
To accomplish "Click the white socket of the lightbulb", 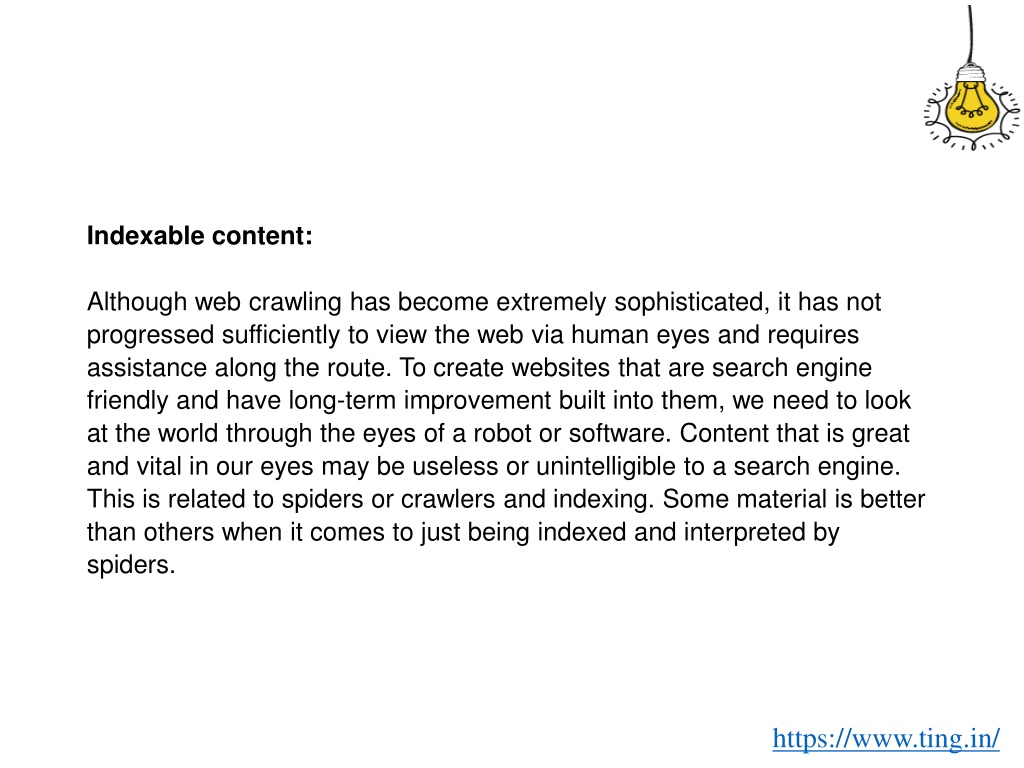I will click(971, 72).
